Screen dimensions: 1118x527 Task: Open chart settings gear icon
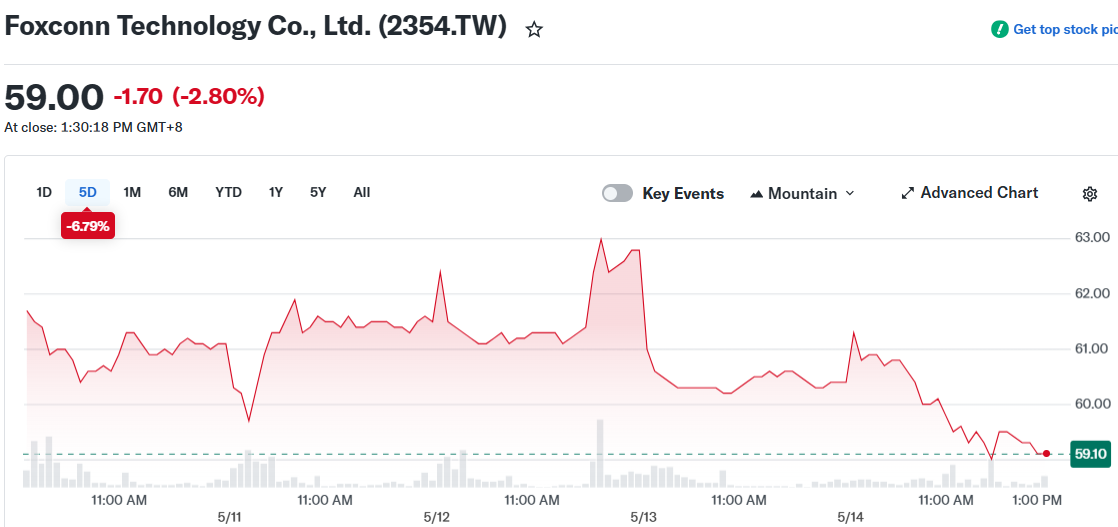point(1089,194)
